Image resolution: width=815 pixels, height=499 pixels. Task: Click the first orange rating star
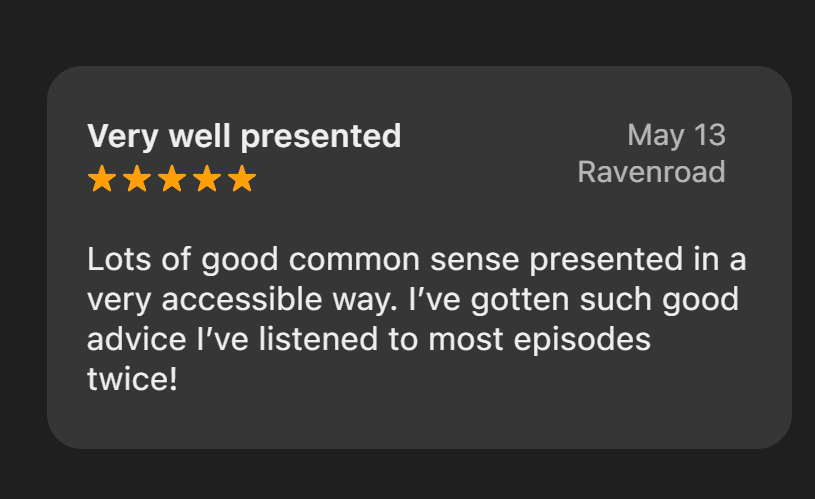pos(102,178)
